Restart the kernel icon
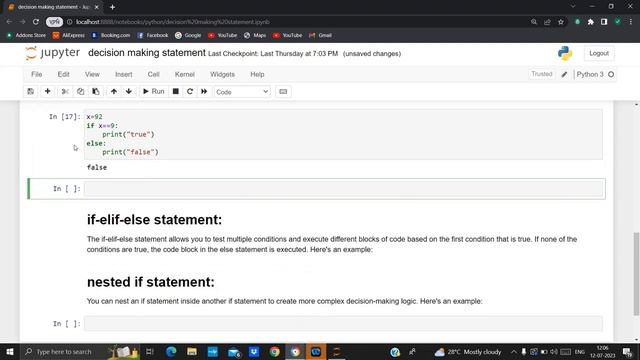The height and width of the screenshot is (360, 640). click(190, 91)
